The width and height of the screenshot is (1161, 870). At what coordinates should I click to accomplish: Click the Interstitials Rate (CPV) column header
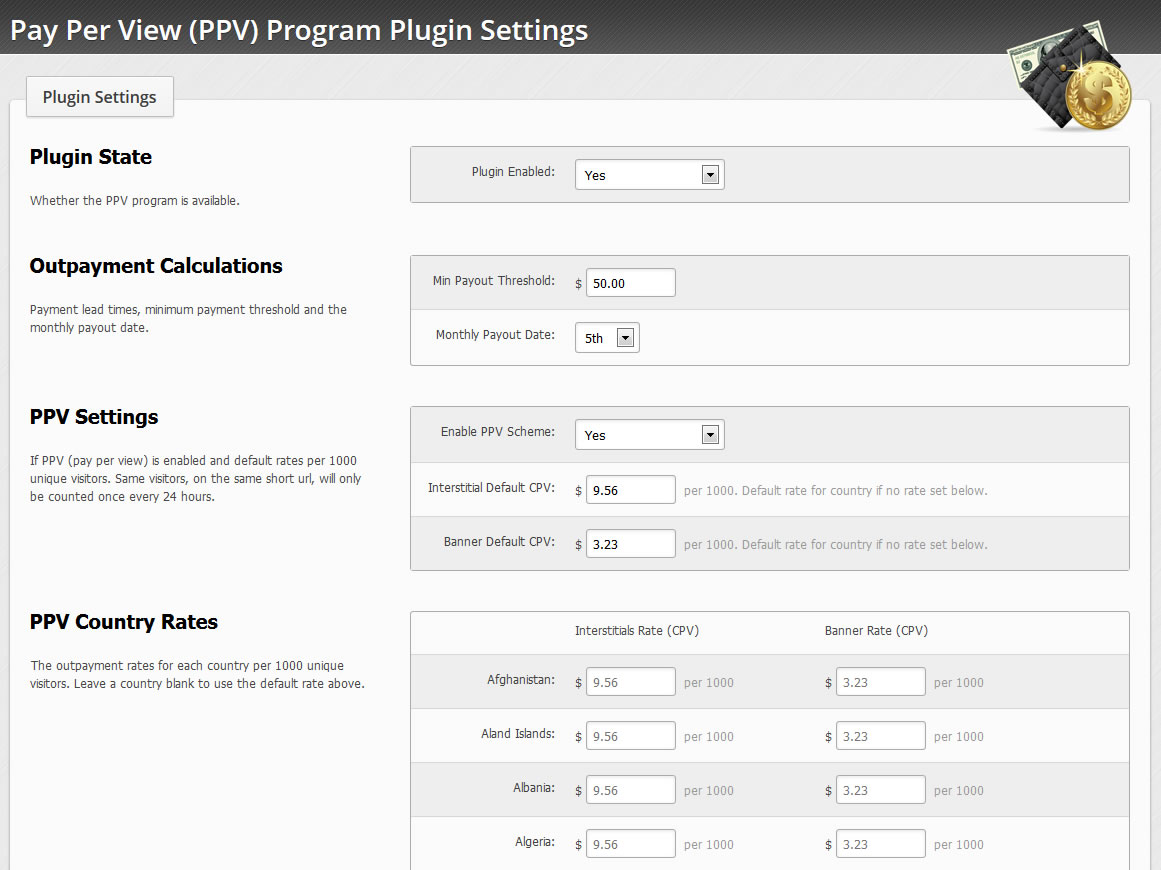click(636, 631)
